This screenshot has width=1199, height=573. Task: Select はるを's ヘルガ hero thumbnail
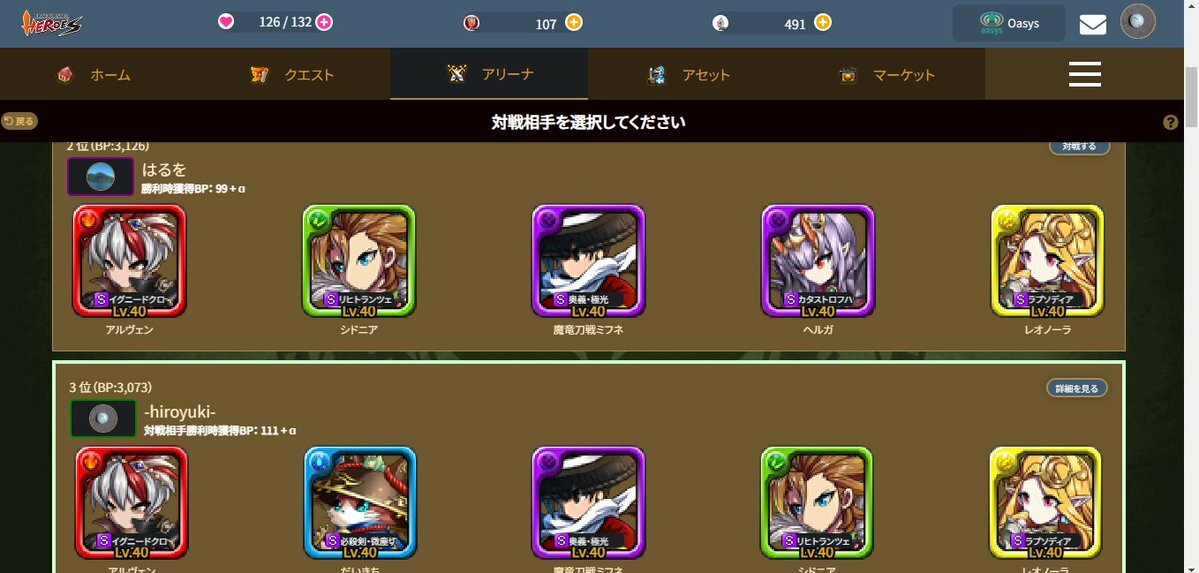point(818,261)
